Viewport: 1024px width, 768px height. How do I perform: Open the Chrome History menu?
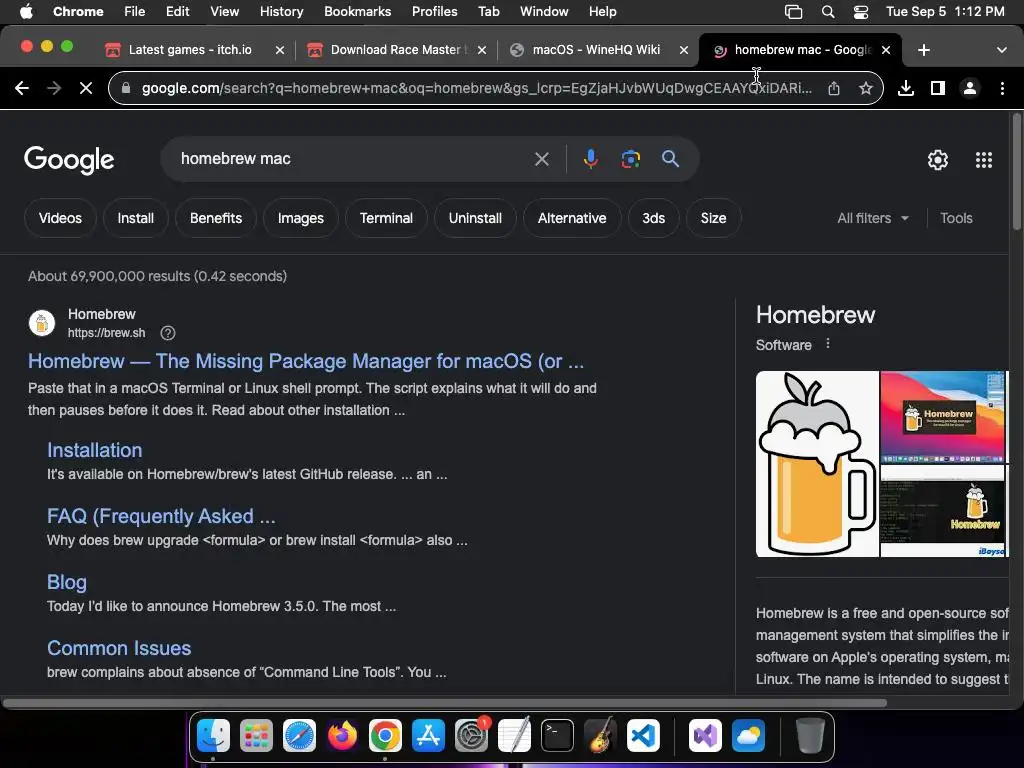(281, 12)
